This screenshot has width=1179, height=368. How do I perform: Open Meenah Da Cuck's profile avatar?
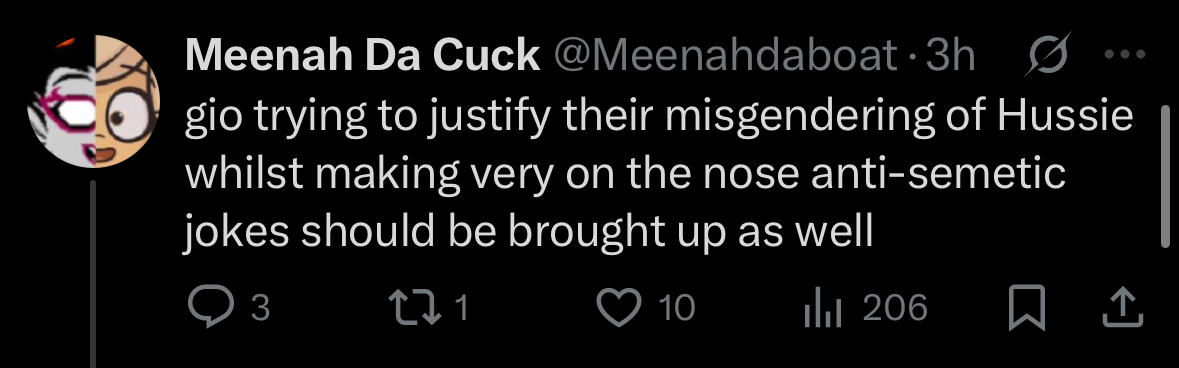pos(94,101)
